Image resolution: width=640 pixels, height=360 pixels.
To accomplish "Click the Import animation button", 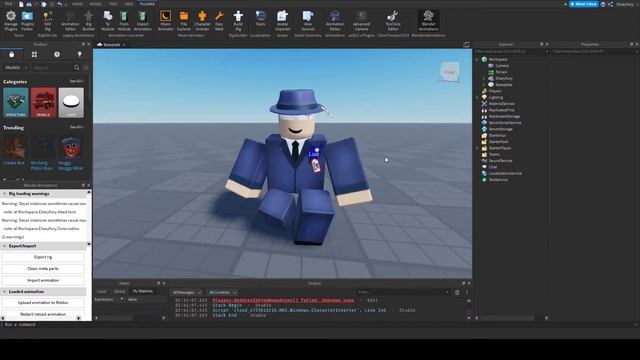I will pos(43,280).
